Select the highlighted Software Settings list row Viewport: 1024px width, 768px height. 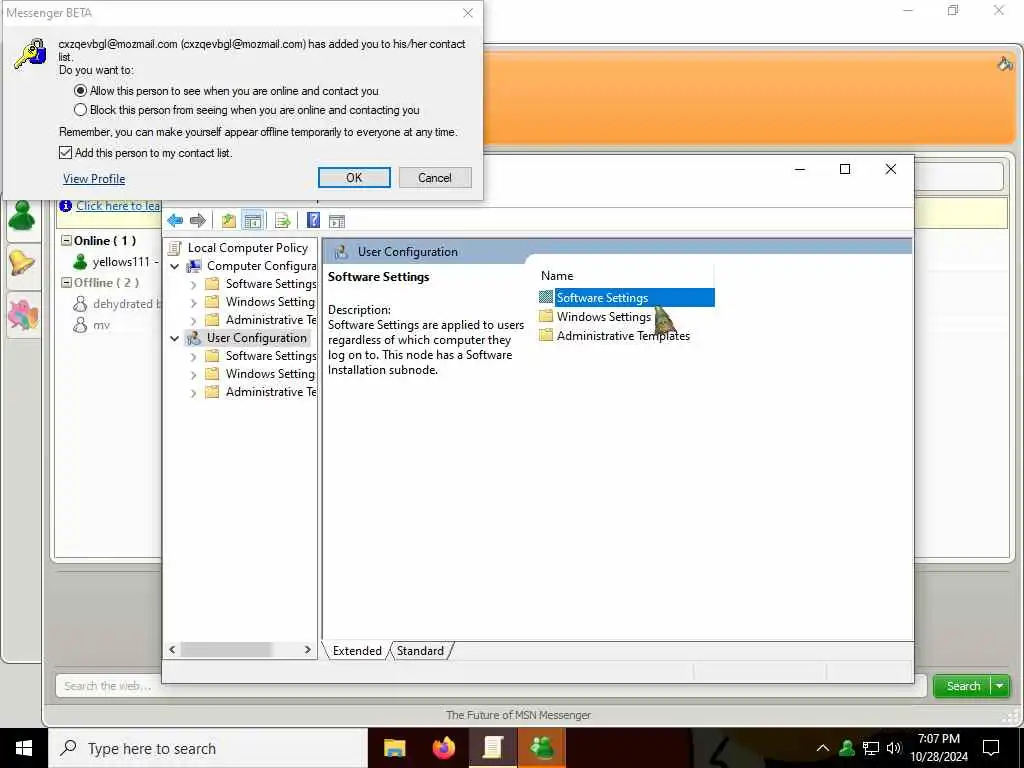coord(626,297)
